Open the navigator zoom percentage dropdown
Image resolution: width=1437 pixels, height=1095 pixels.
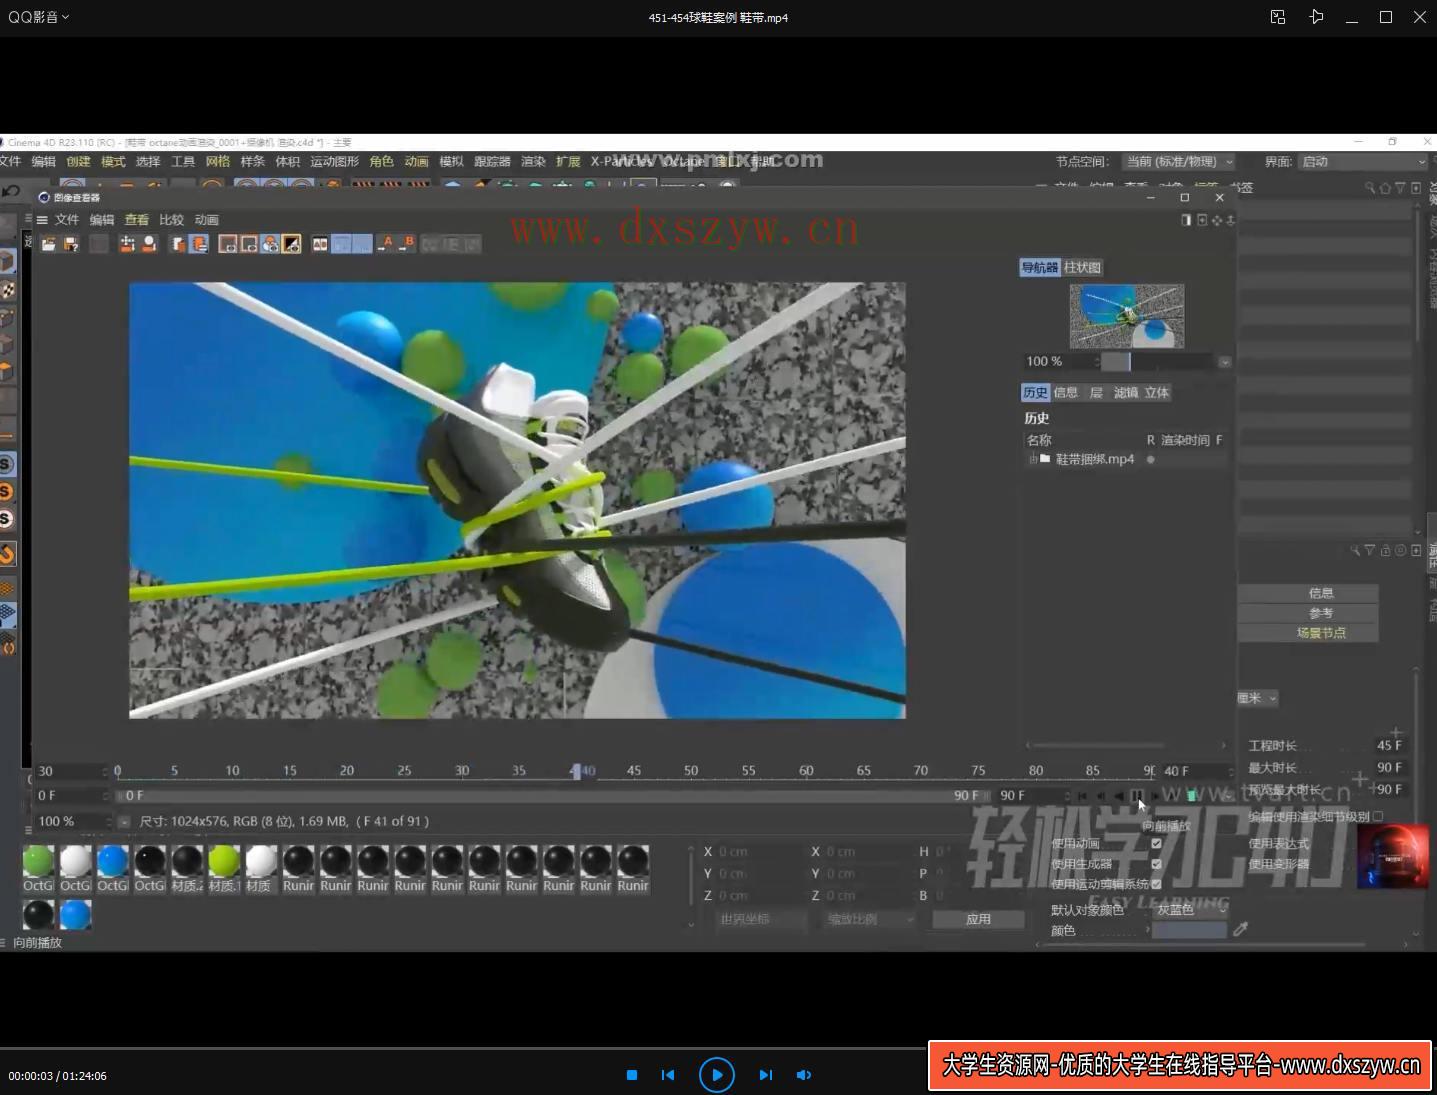(1224, 362)
